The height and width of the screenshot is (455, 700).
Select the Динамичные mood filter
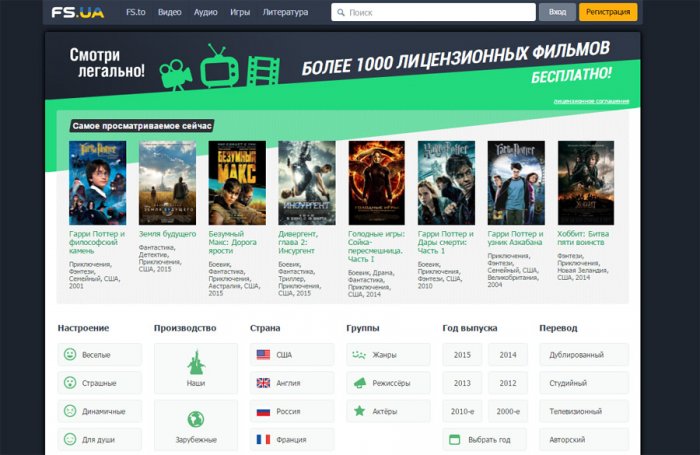100,411
